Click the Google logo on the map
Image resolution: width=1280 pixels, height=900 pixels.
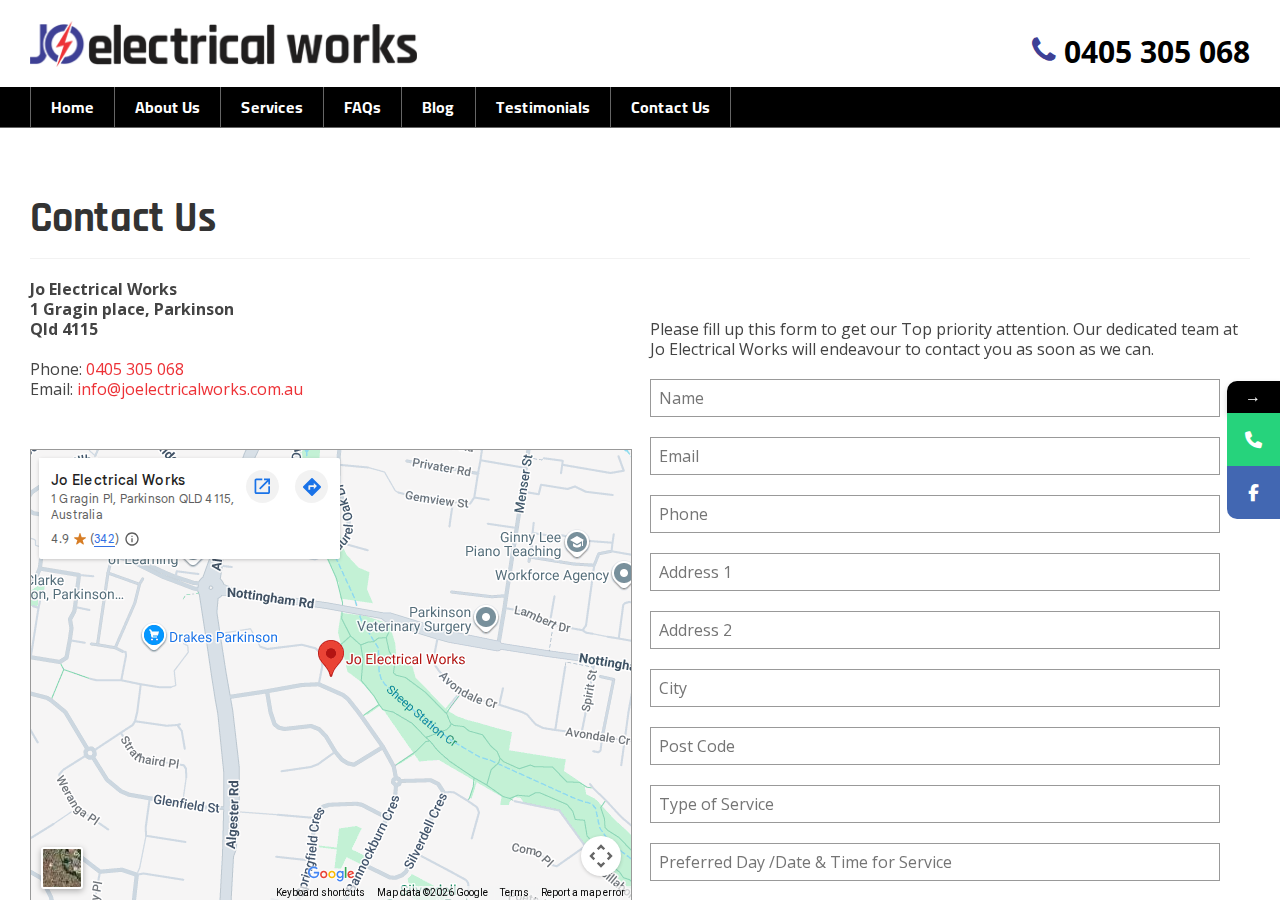[330, 874]
